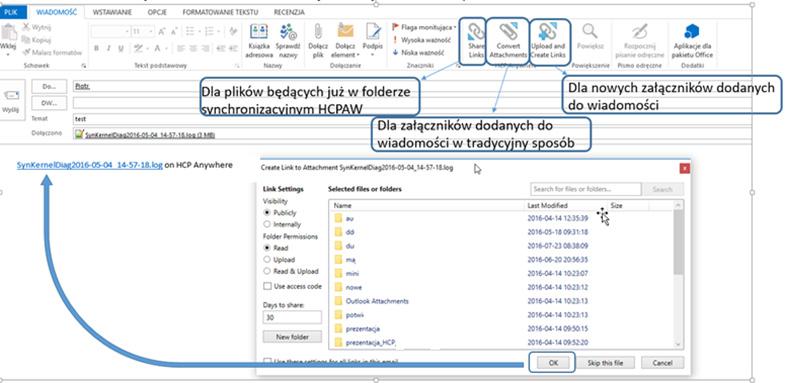Click the Do... recipients button
The width and height of the screenshot is (786, 383).
[x=49, y=86]
